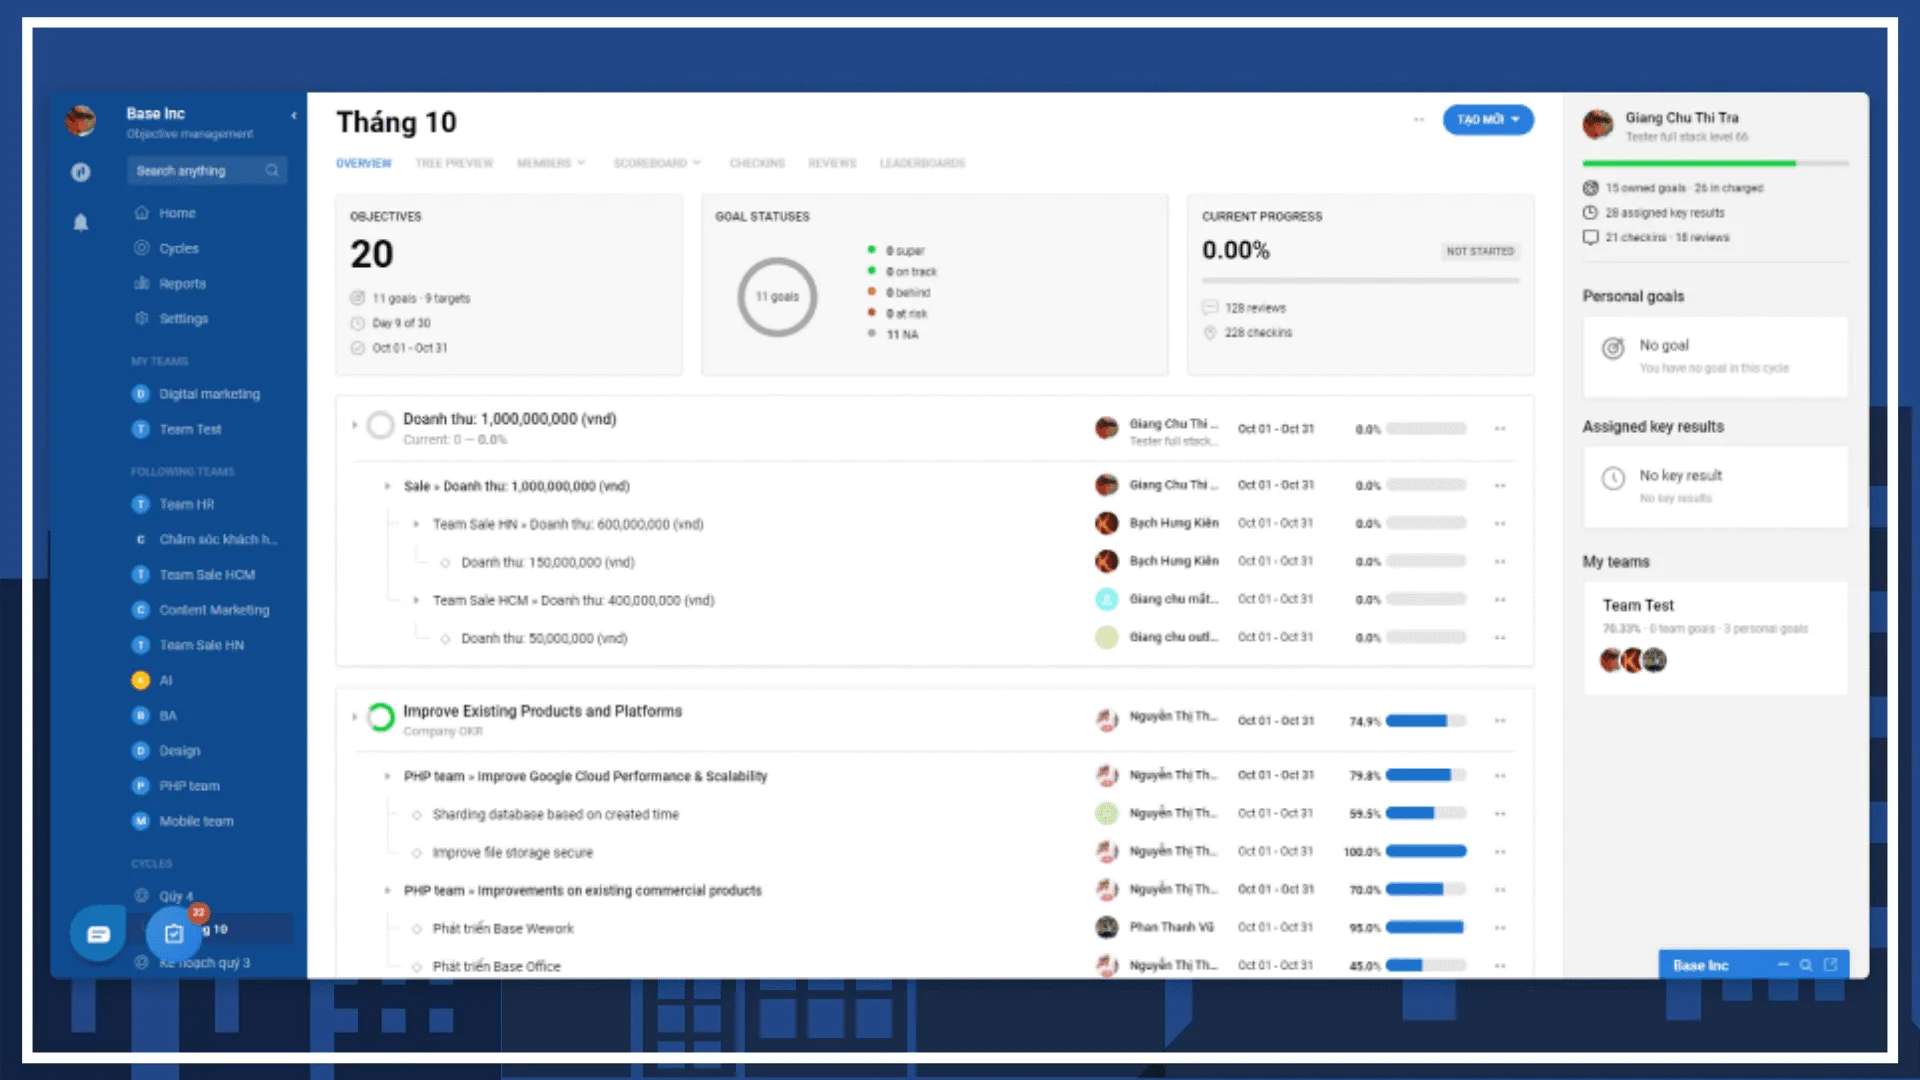Open Digital marketing team link
This screenshot has height=1080, width=1920.
pyautogui.click(x=209, y=394)
